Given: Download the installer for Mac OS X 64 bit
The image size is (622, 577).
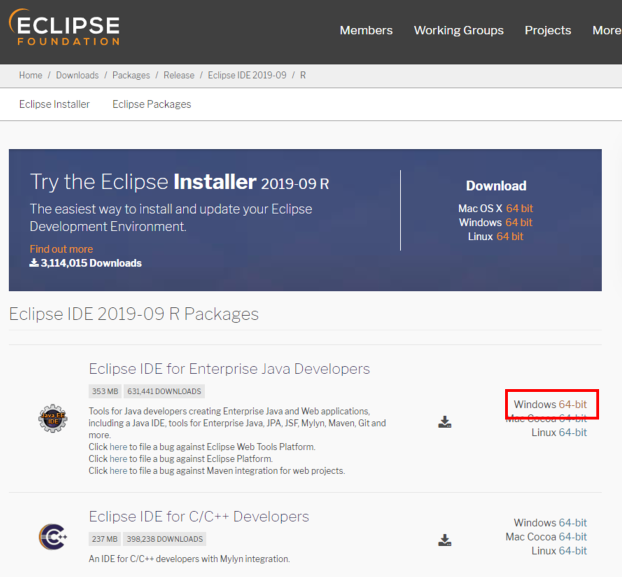Looking at the screenshot, I should (519, 208).
